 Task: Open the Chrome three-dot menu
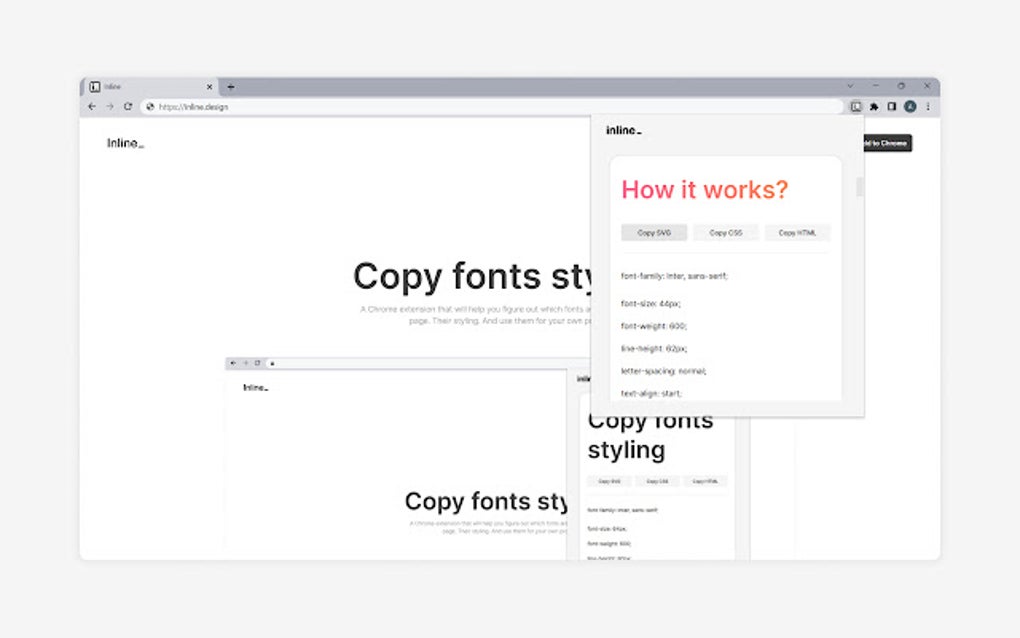coord(928,107)
